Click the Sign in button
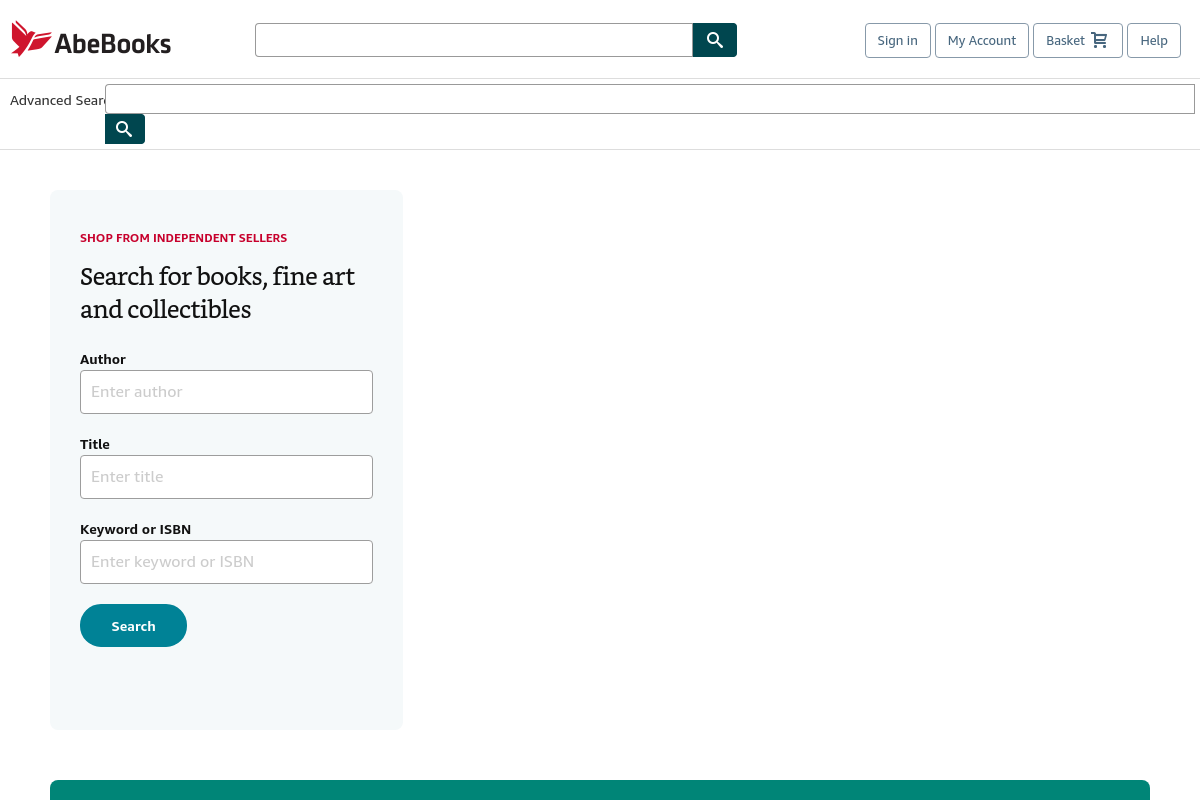This screenshot has width=1200, height=800. pyautogui.click(x=898, y=40)
